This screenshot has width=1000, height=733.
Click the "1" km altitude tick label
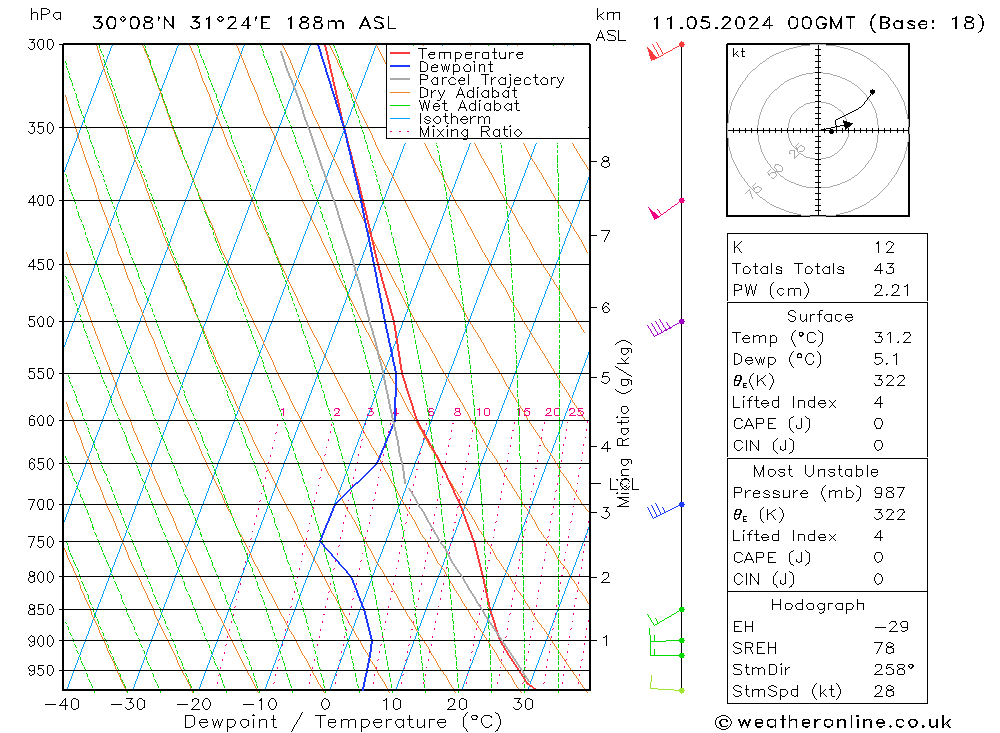pos(605,640)
